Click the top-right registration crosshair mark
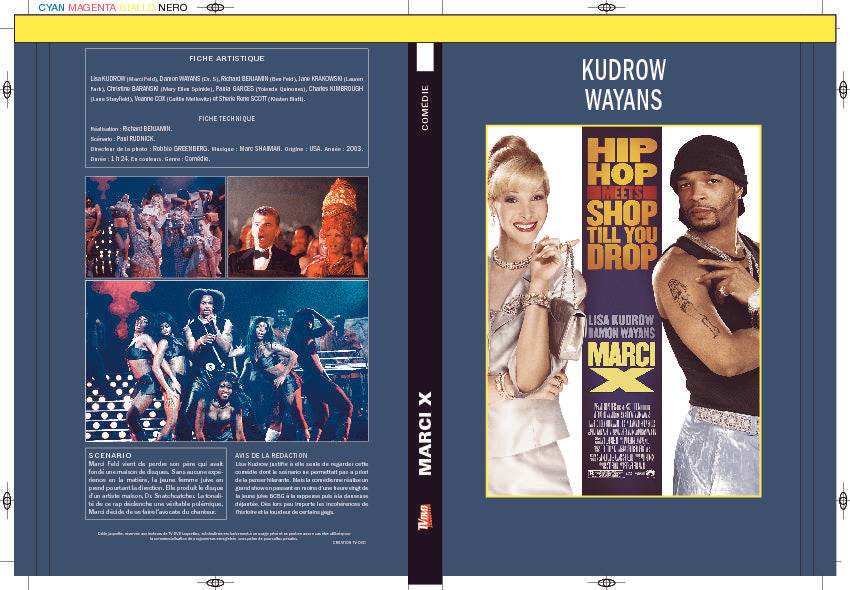The image size is (850, 590). click(x=607, y=8)
